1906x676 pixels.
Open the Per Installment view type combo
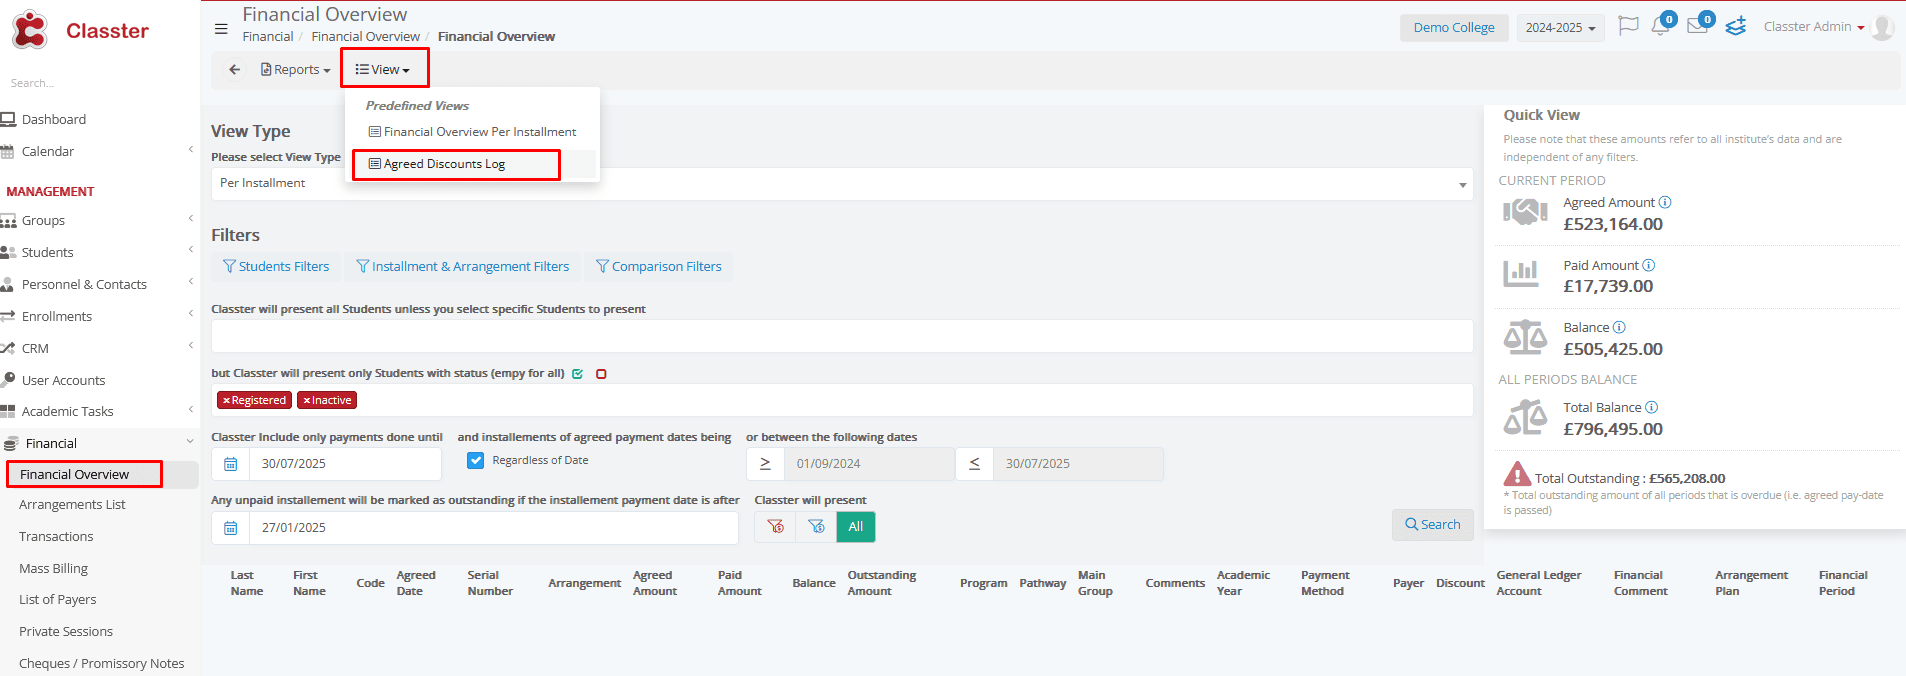click(x=842, y=184)
